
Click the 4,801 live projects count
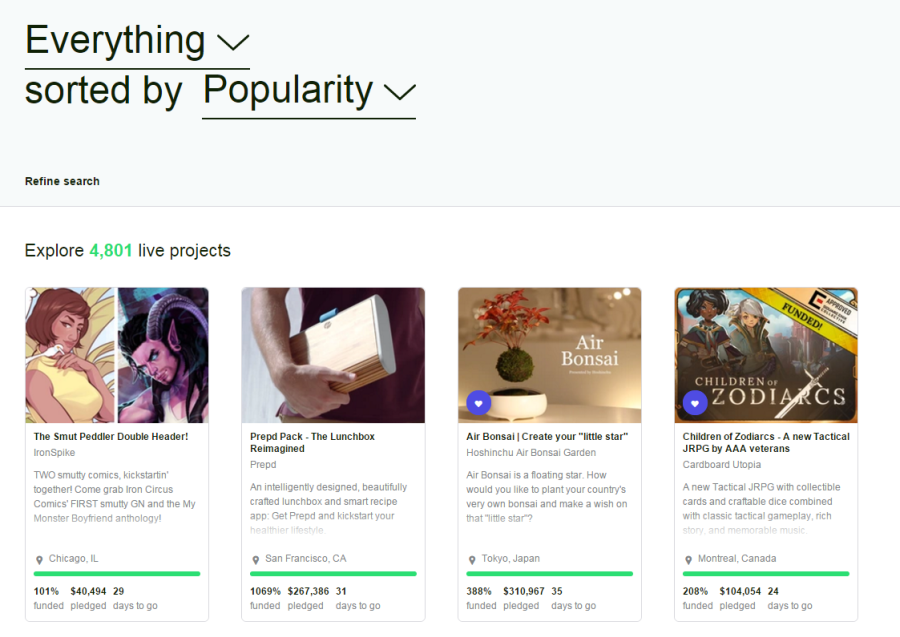(x=111, y=250)
